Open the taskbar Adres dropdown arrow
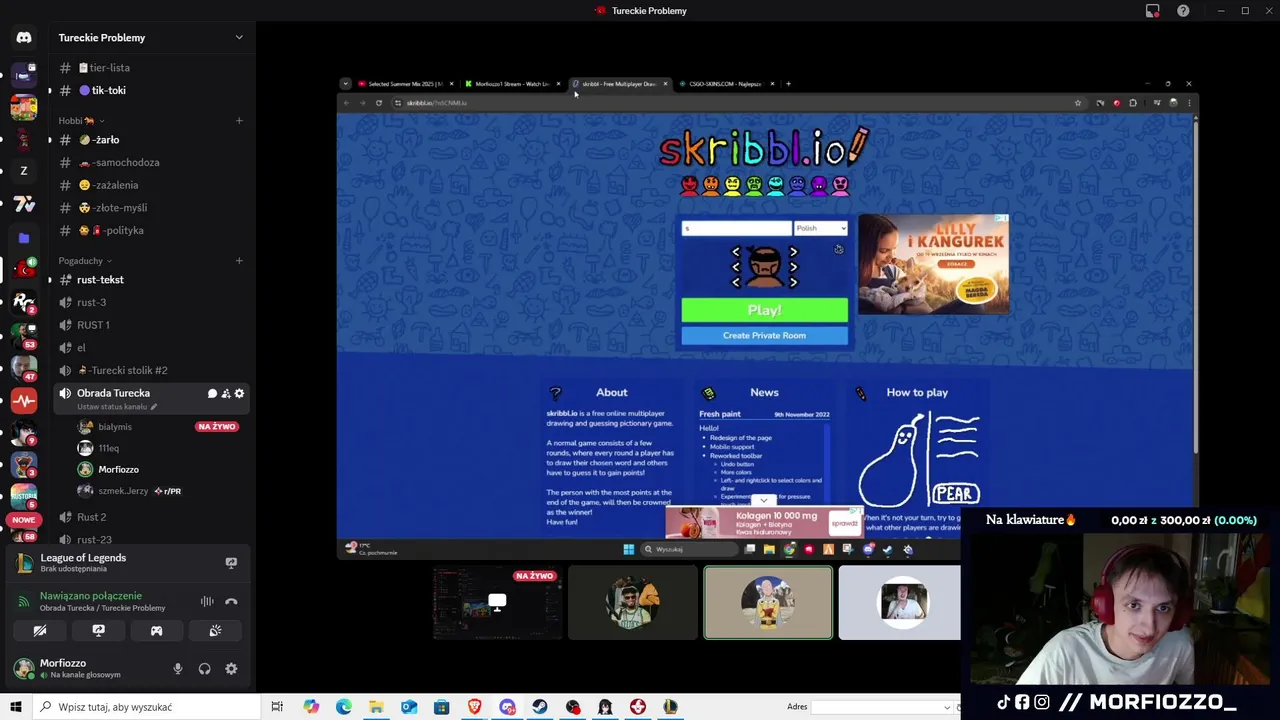The image size is (1280, 720). [947, 707]
